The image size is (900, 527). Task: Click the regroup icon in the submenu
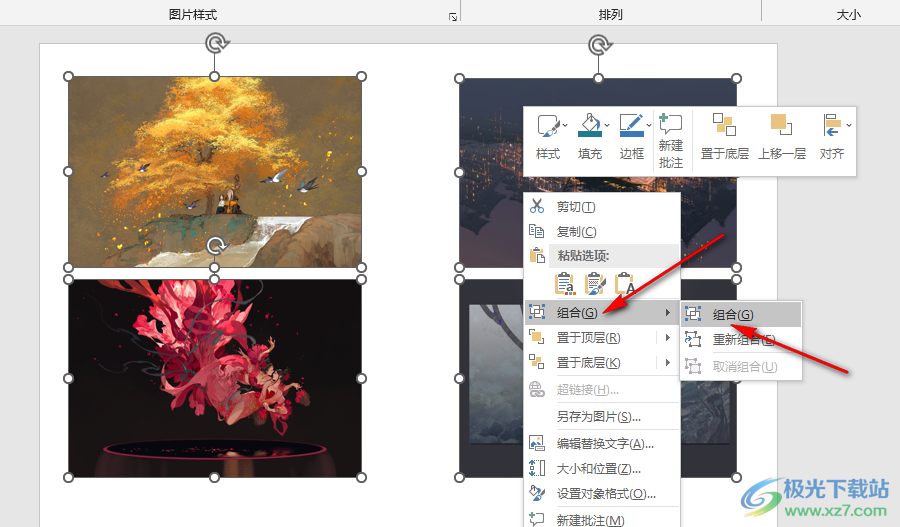693,339
